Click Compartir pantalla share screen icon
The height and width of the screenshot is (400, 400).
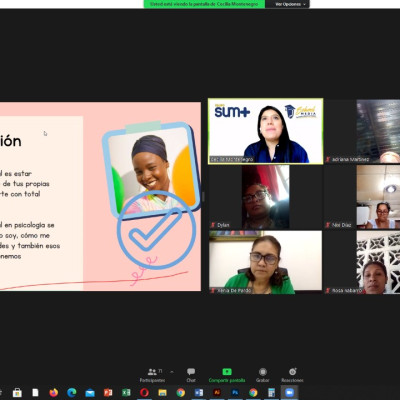227,372
